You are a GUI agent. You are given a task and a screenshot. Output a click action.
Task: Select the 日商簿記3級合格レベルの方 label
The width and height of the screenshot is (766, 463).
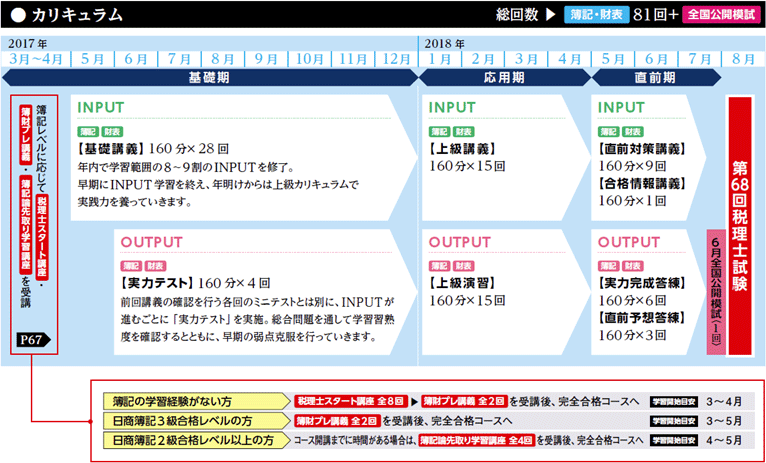176,420
